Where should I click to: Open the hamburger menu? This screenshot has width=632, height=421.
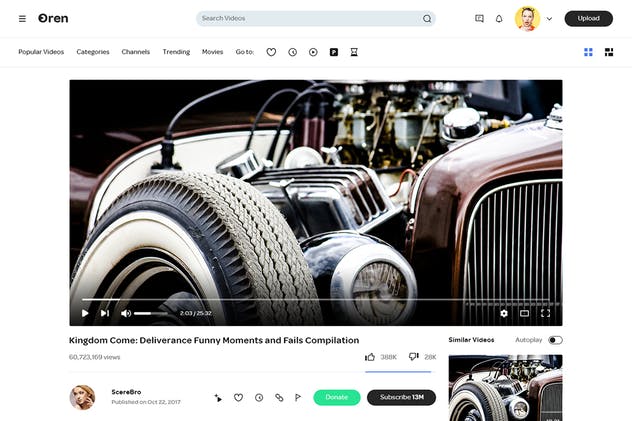pyautogui.click(x=22, y=19)
